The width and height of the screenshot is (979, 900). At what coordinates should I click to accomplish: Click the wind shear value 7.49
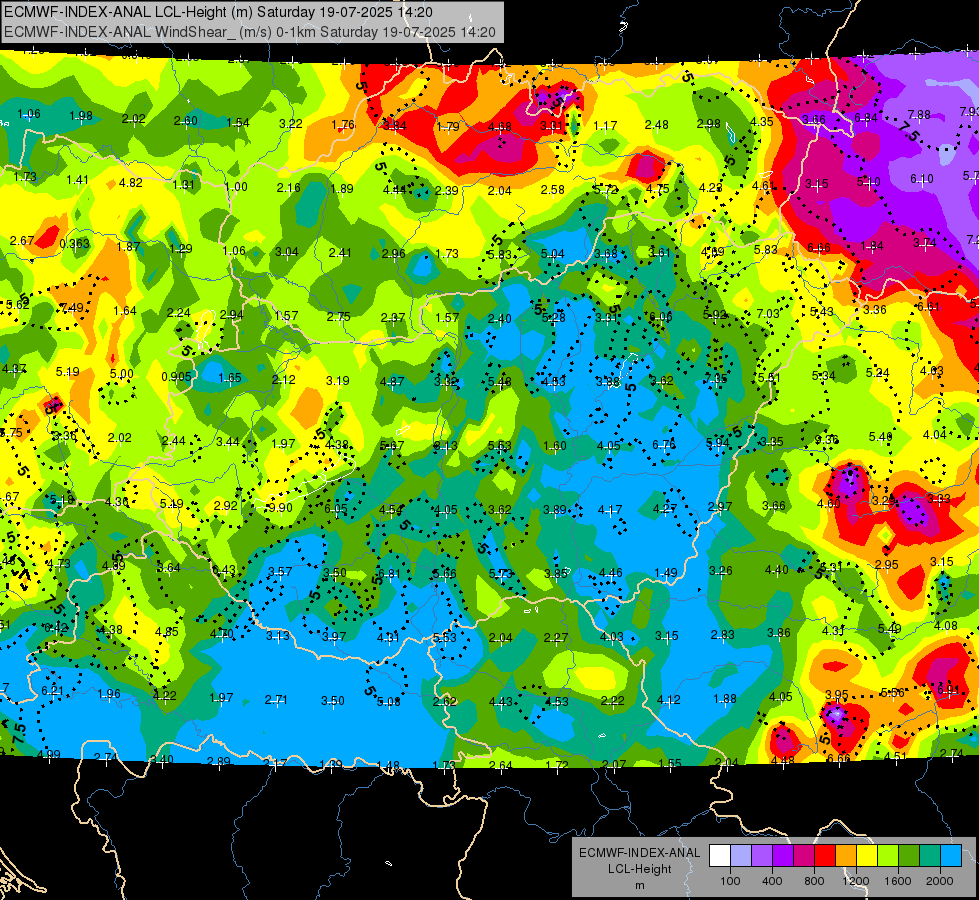click(72, 307)
